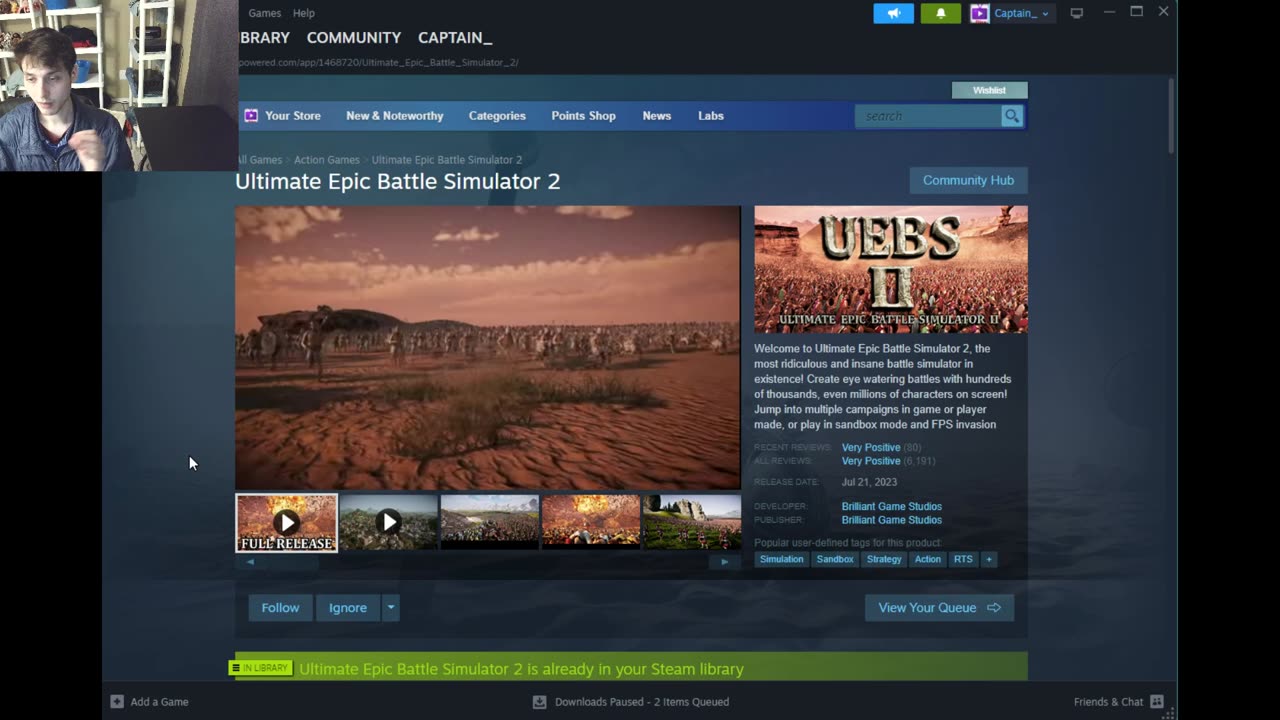The width and height of the screenshot is (1280, 720).
Task: Click the main trailer video area
Action: pyautogui.click(x=488, y=348)
